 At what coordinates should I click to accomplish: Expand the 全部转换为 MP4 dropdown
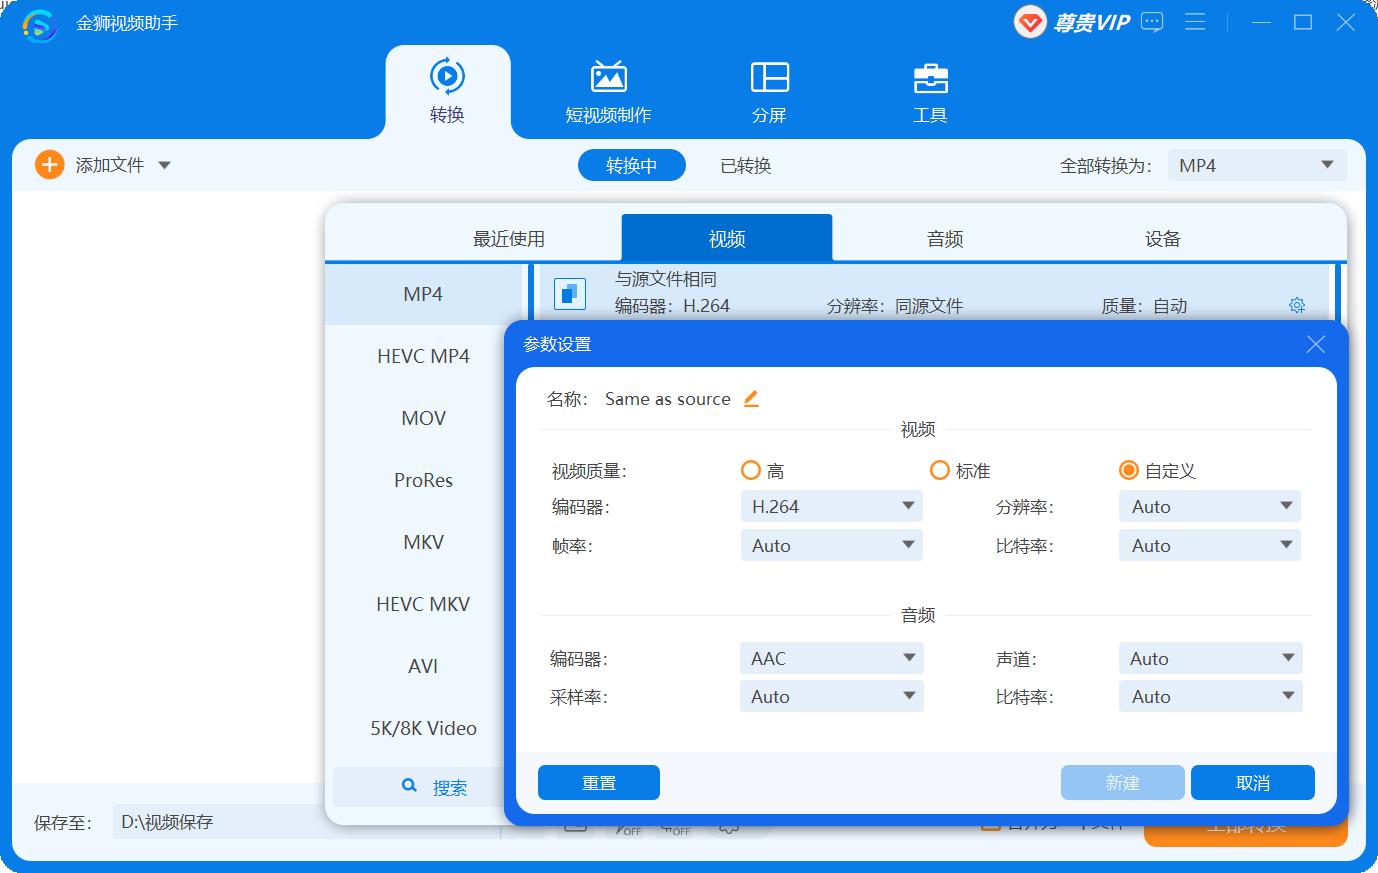coord(1256,164)
